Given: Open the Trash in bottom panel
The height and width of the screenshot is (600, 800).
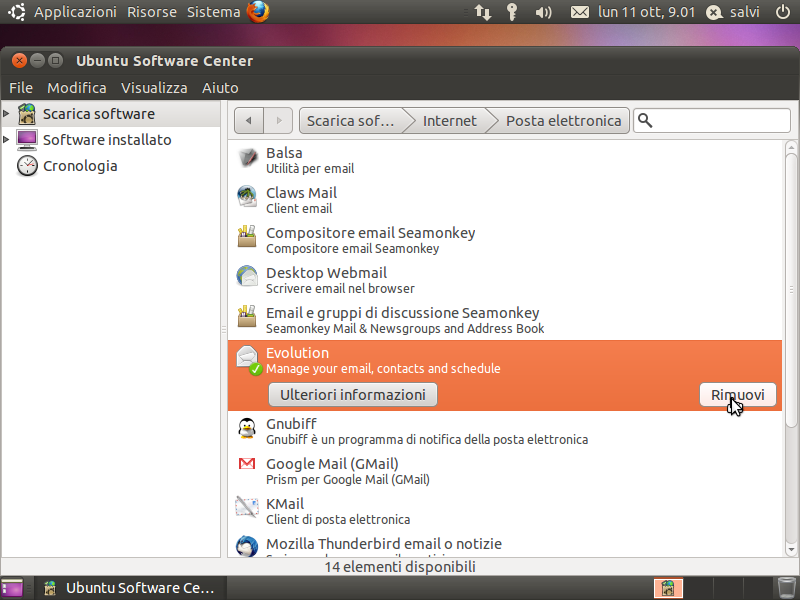Looking at the screenshot, I should 786,588.
